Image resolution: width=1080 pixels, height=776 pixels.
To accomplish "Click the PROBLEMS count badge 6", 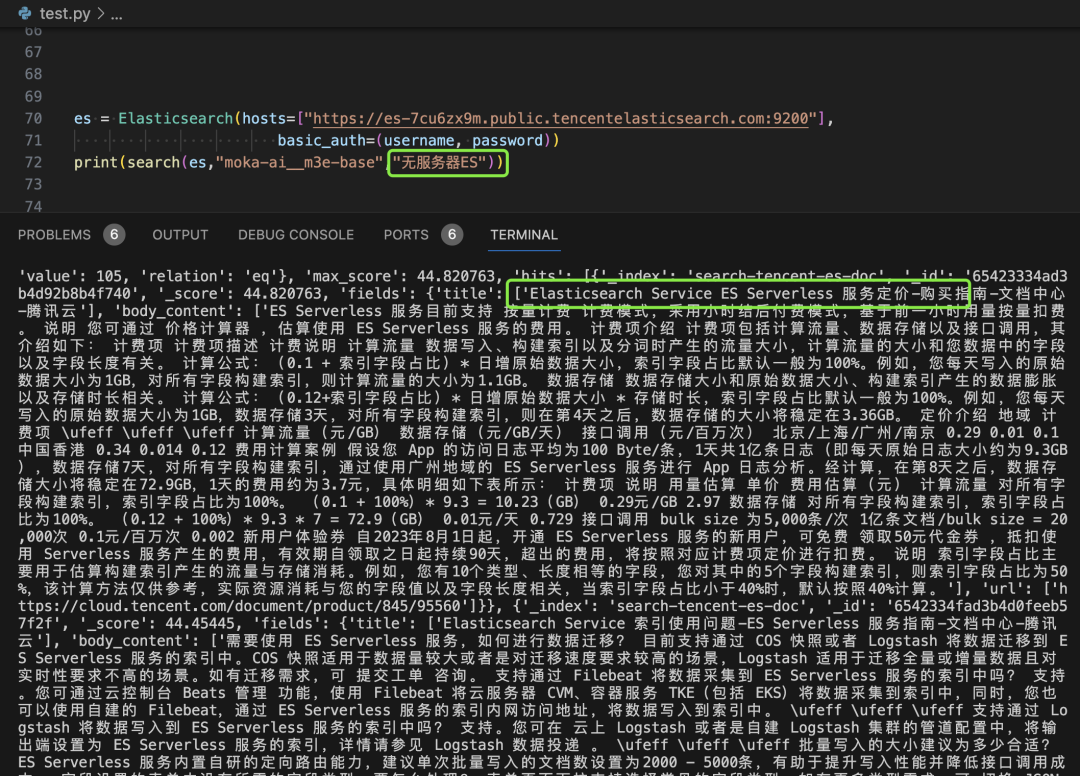I will [114, 235].
